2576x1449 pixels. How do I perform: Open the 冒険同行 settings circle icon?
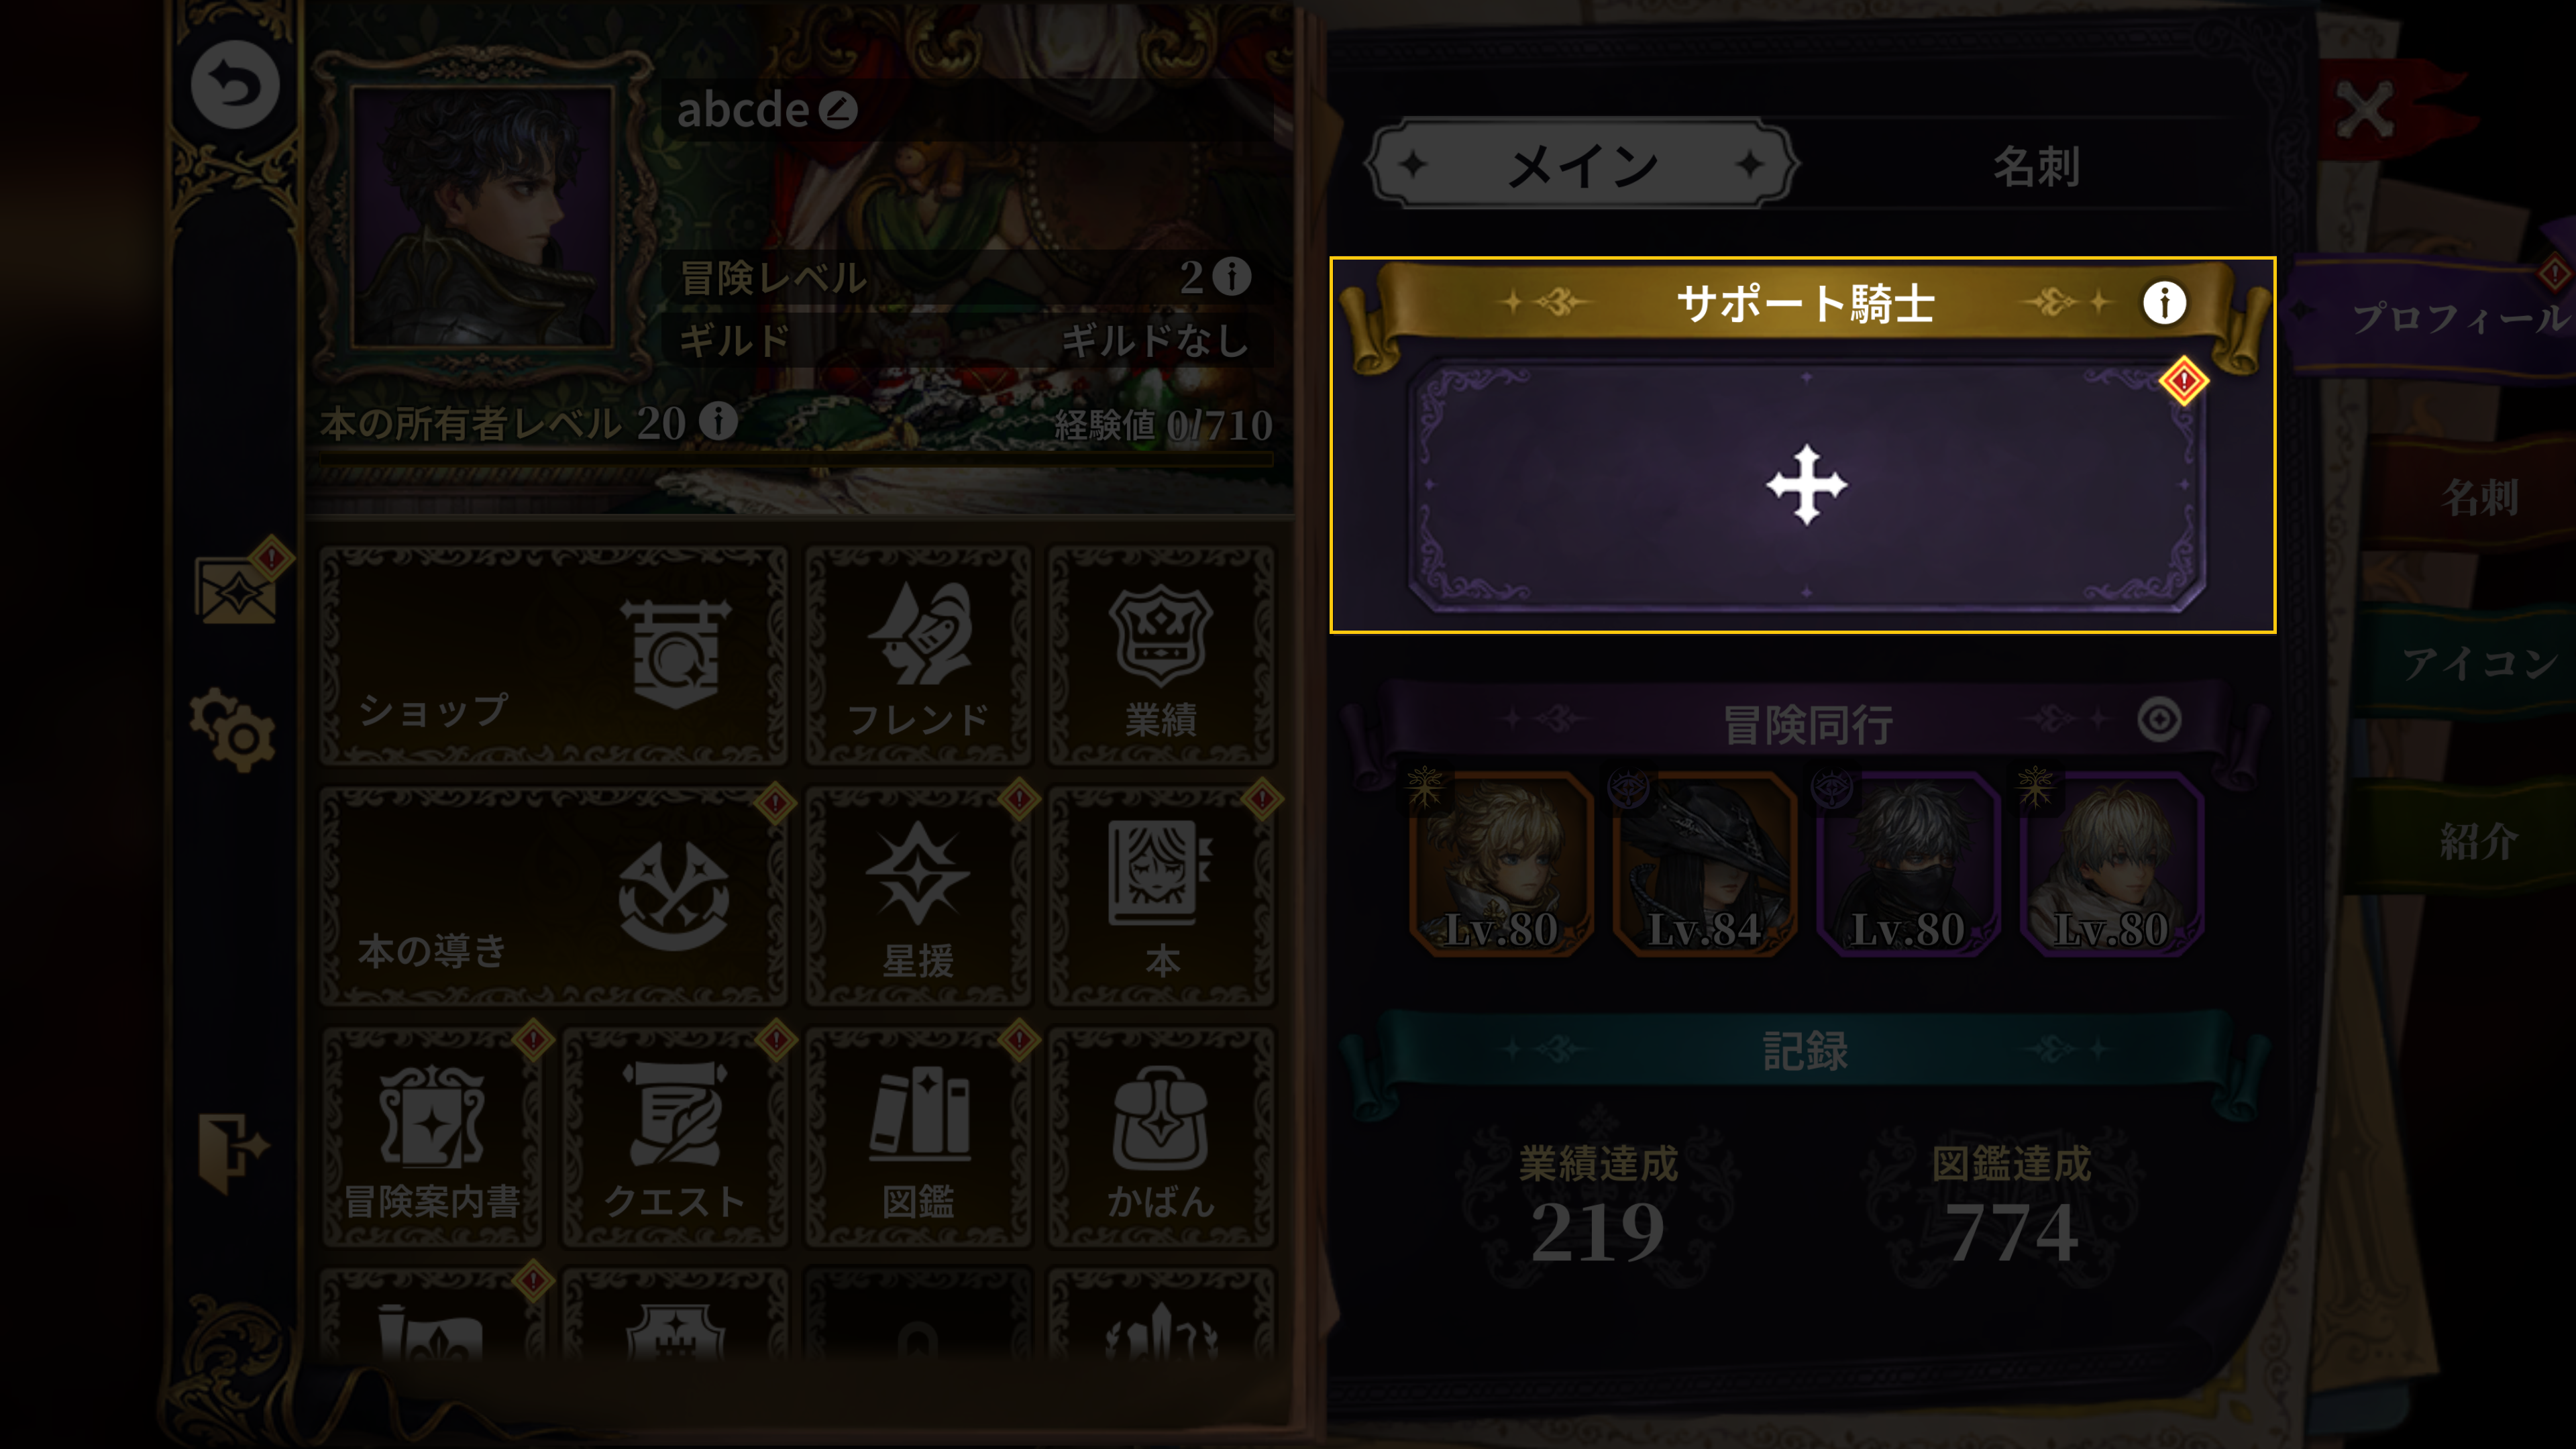(2159, 719)
